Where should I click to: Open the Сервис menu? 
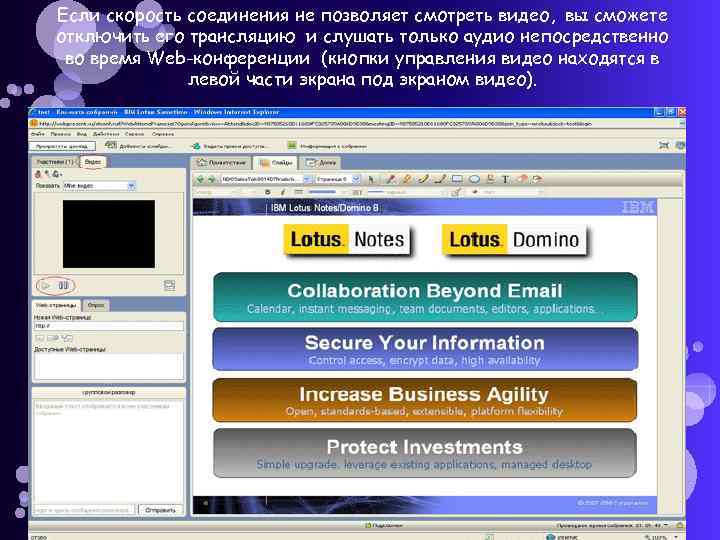(x=135, y=134)
